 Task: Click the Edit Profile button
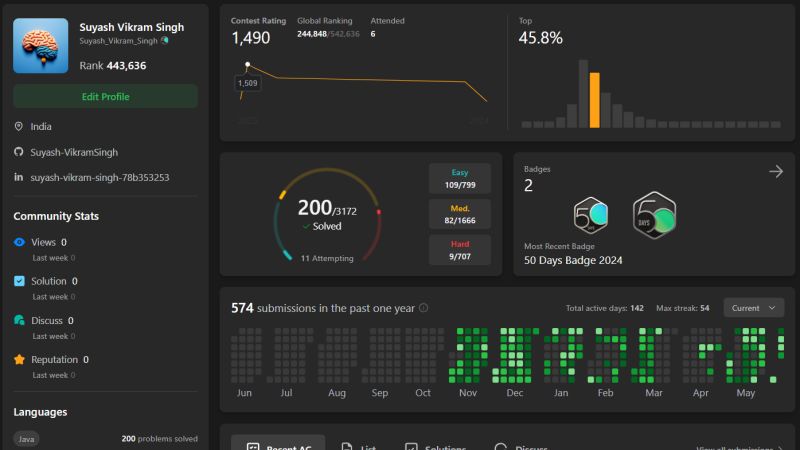[106, 96]
